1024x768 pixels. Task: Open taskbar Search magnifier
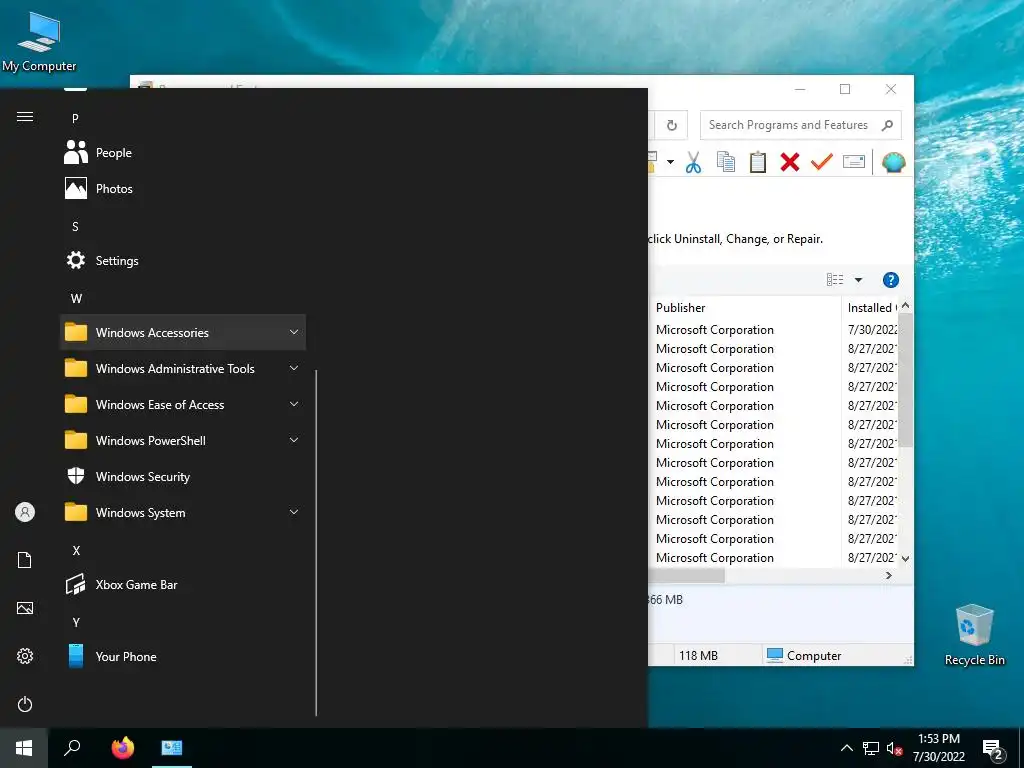72,748
